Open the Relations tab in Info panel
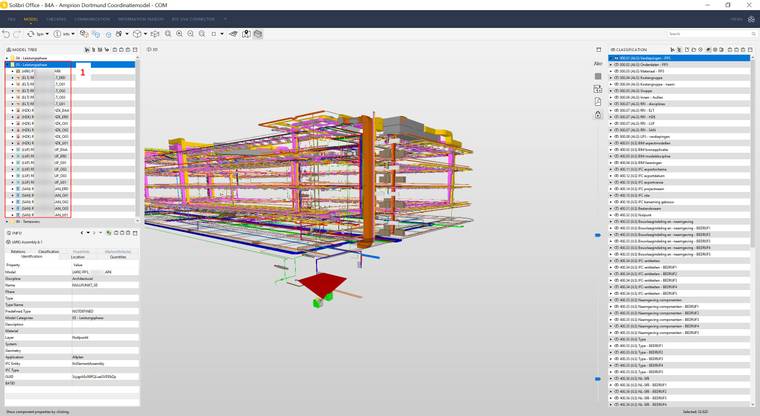Image resolution: width=760 pixels, height=416 pixels. [x=18, y=252]
